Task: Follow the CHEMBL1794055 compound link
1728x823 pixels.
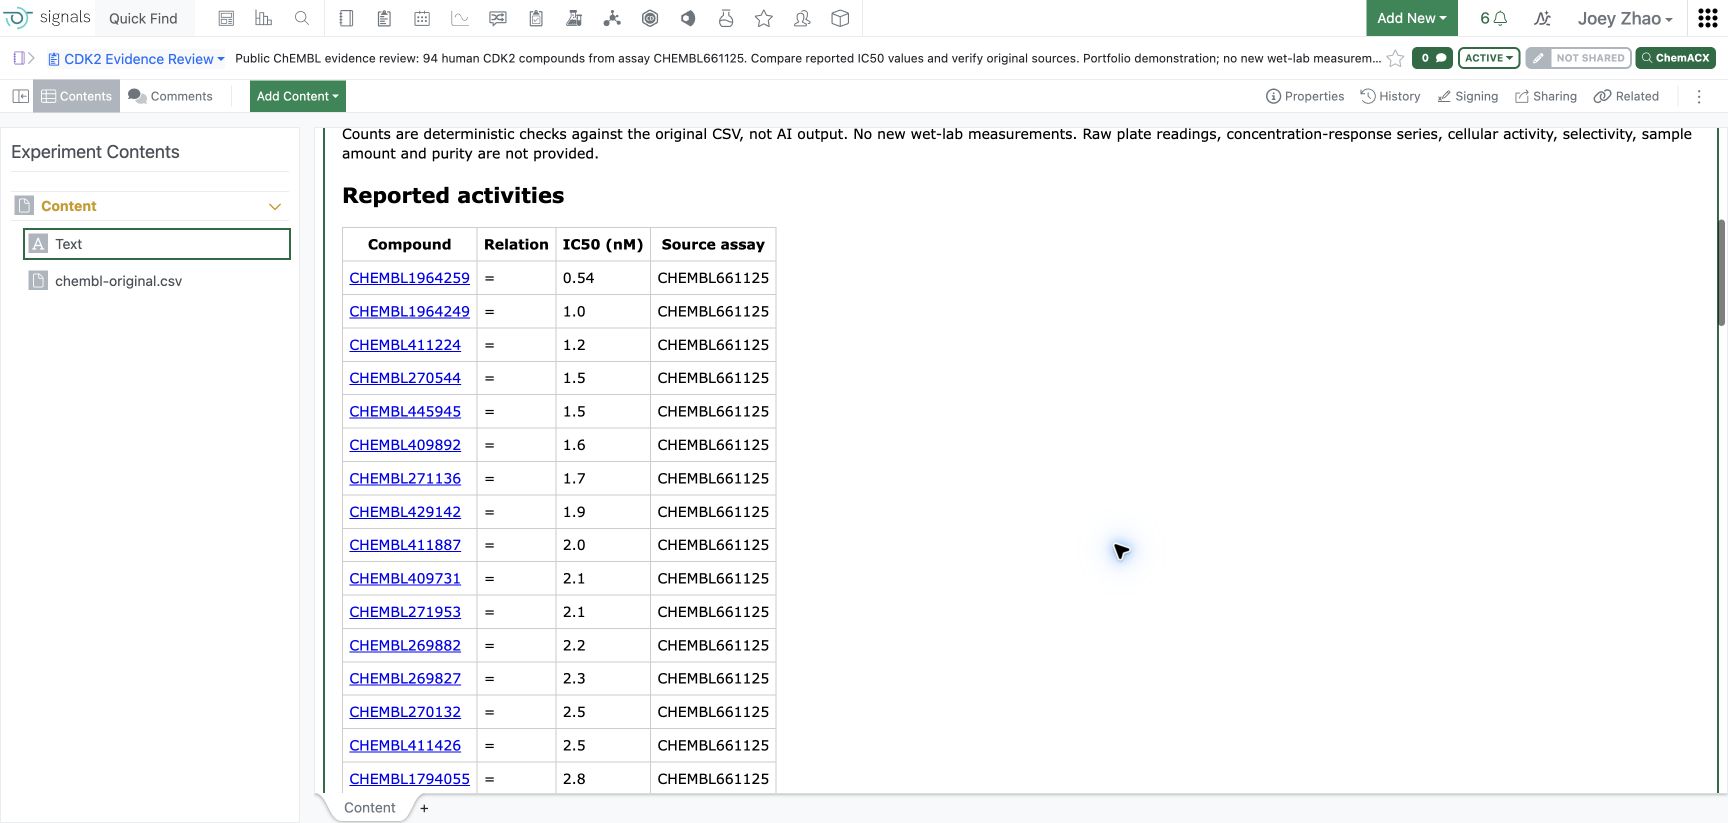Action: point(409,779)
